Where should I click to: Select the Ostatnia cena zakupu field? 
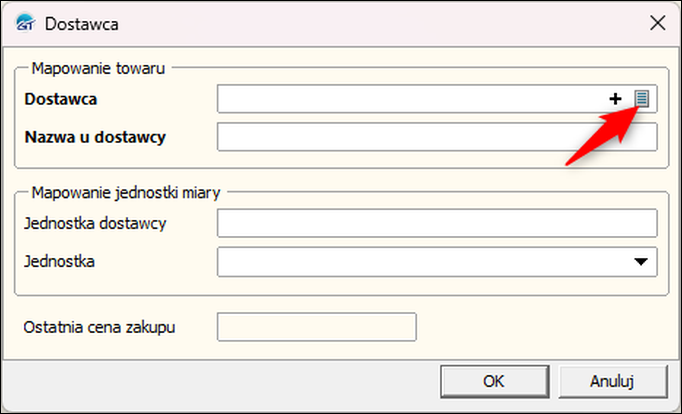[x=316, y=327]
